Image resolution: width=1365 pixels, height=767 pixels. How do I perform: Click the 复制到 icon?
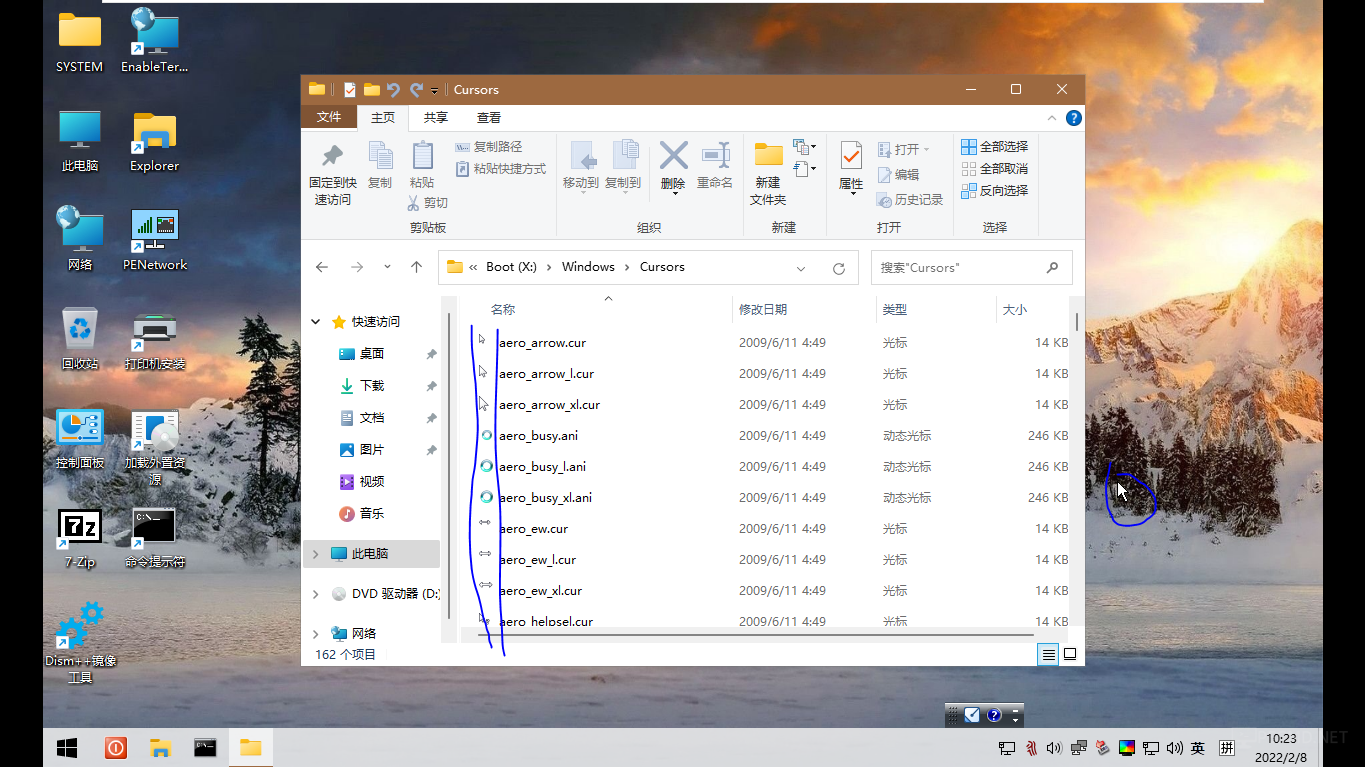click(x=624, y=155)
